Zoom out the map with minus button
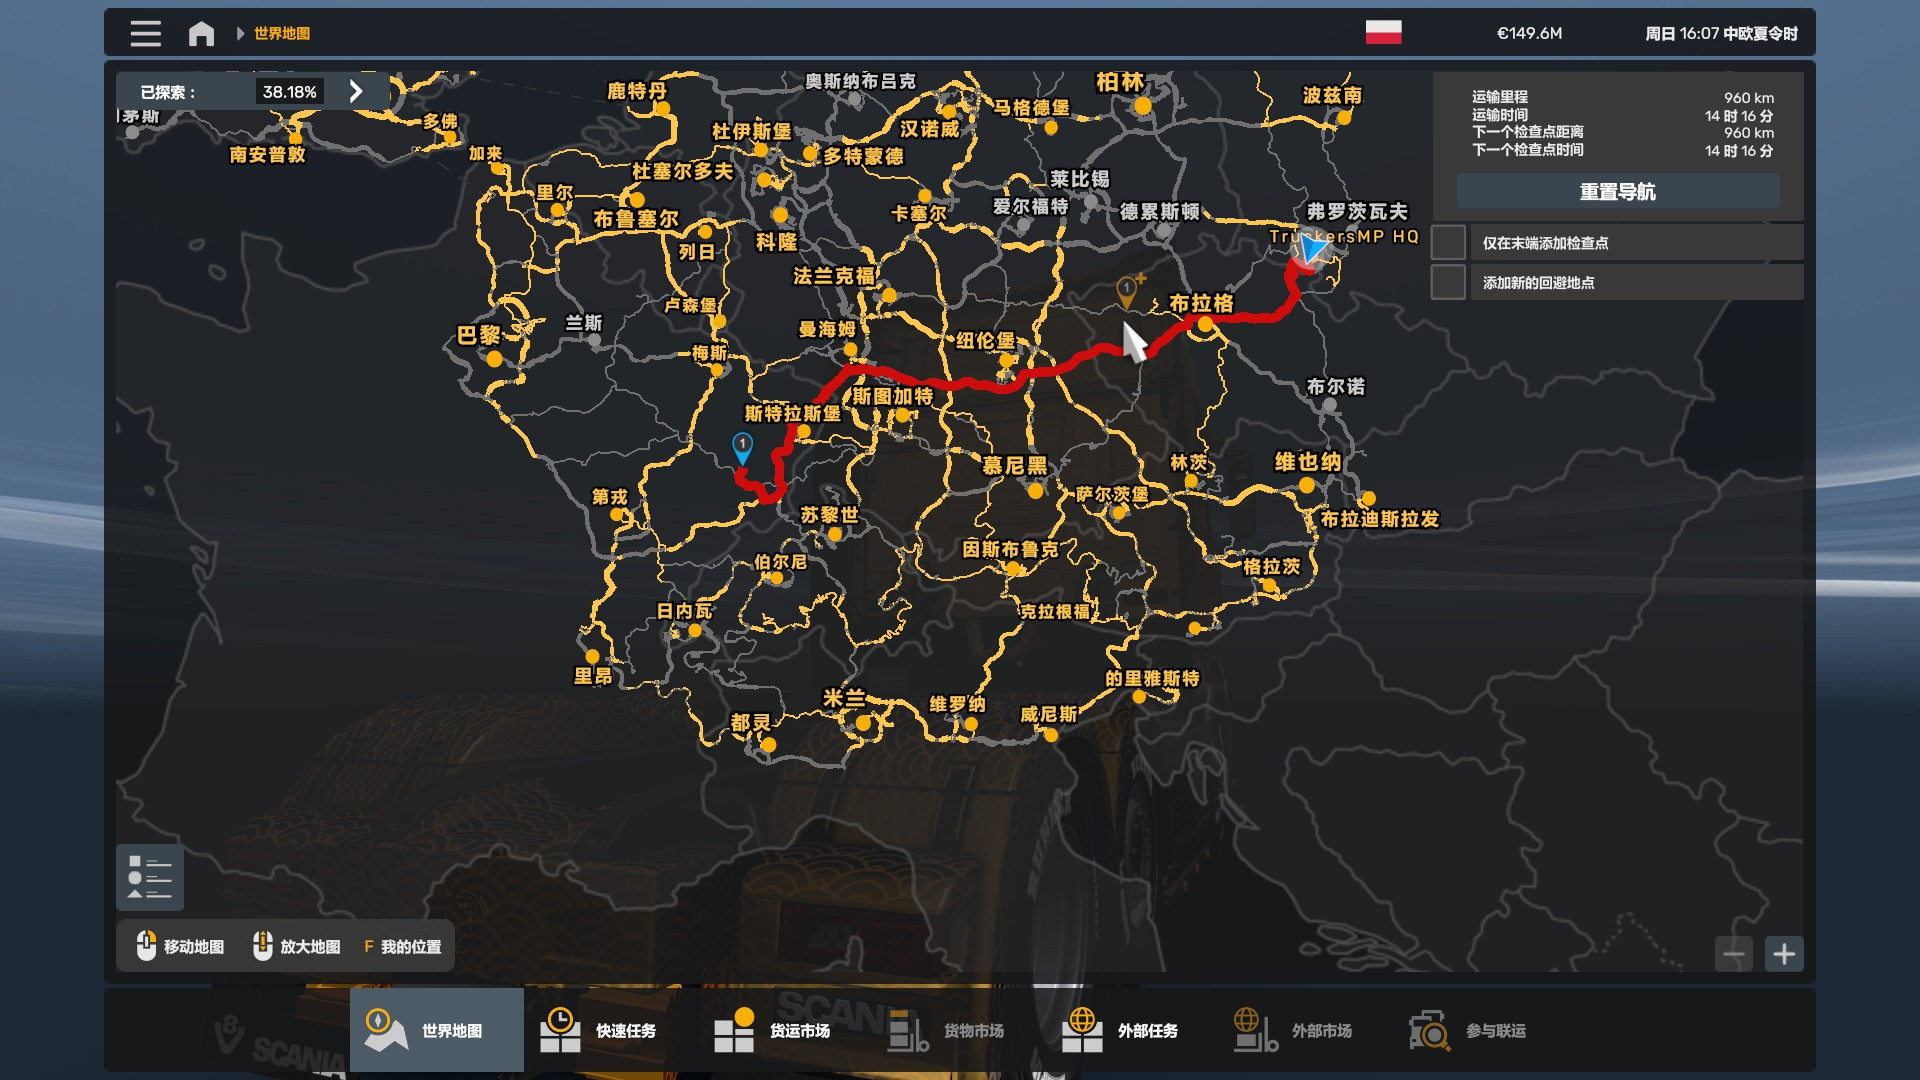Image resolution: width=1920 pixels, height=1080 pixels. pos(1734,954)
